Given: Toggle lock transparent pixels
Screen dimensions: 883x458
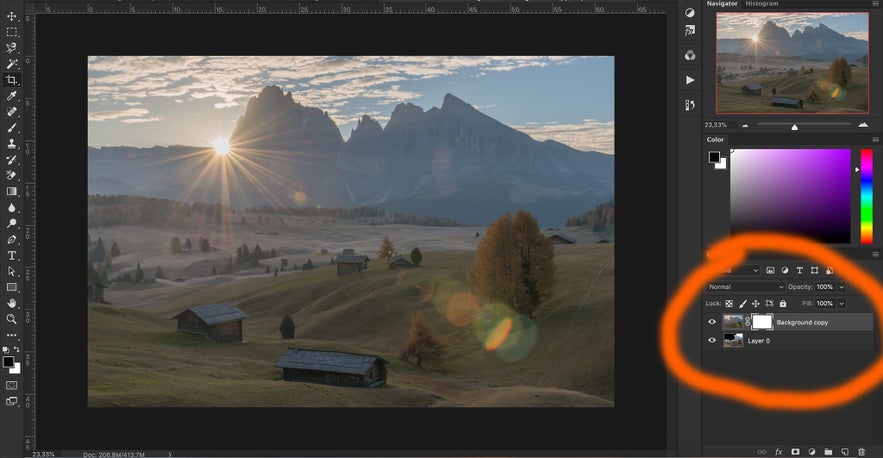Looking at the screenshot, I should point(729,304).
